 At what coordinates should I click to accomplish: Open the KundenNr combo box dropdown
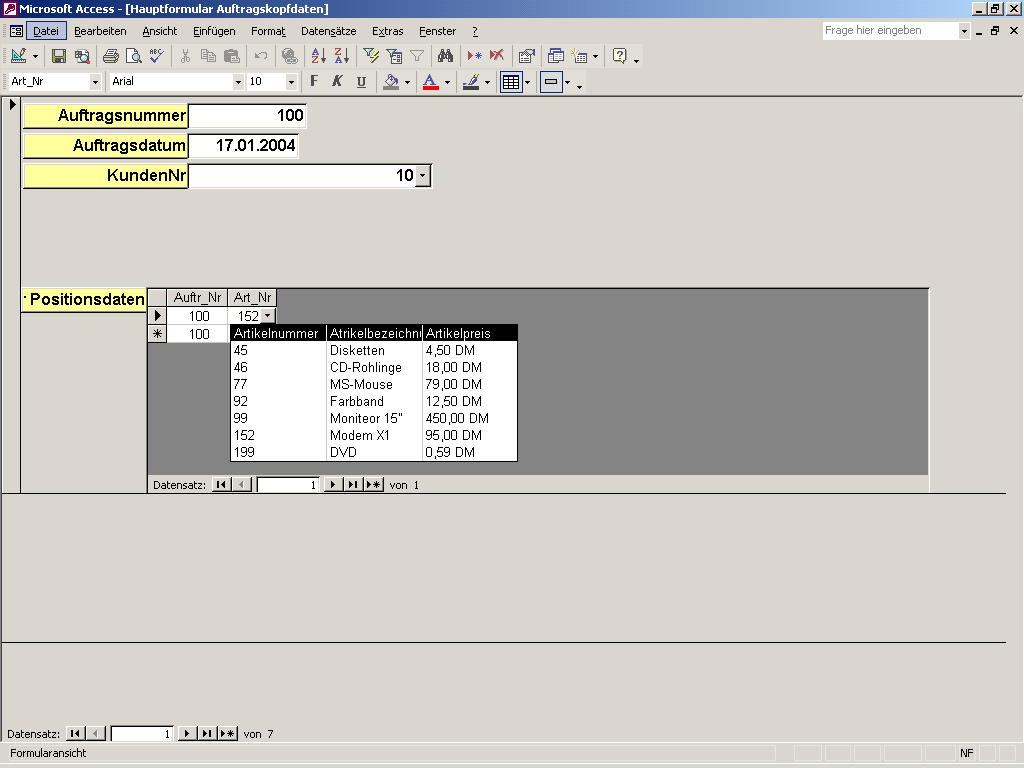pos(423,176)
